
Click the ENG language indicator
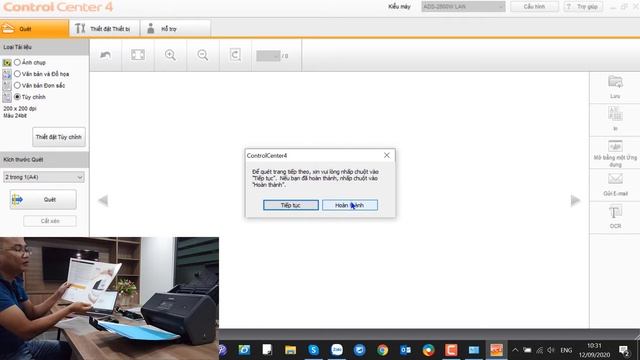[566, 350]
